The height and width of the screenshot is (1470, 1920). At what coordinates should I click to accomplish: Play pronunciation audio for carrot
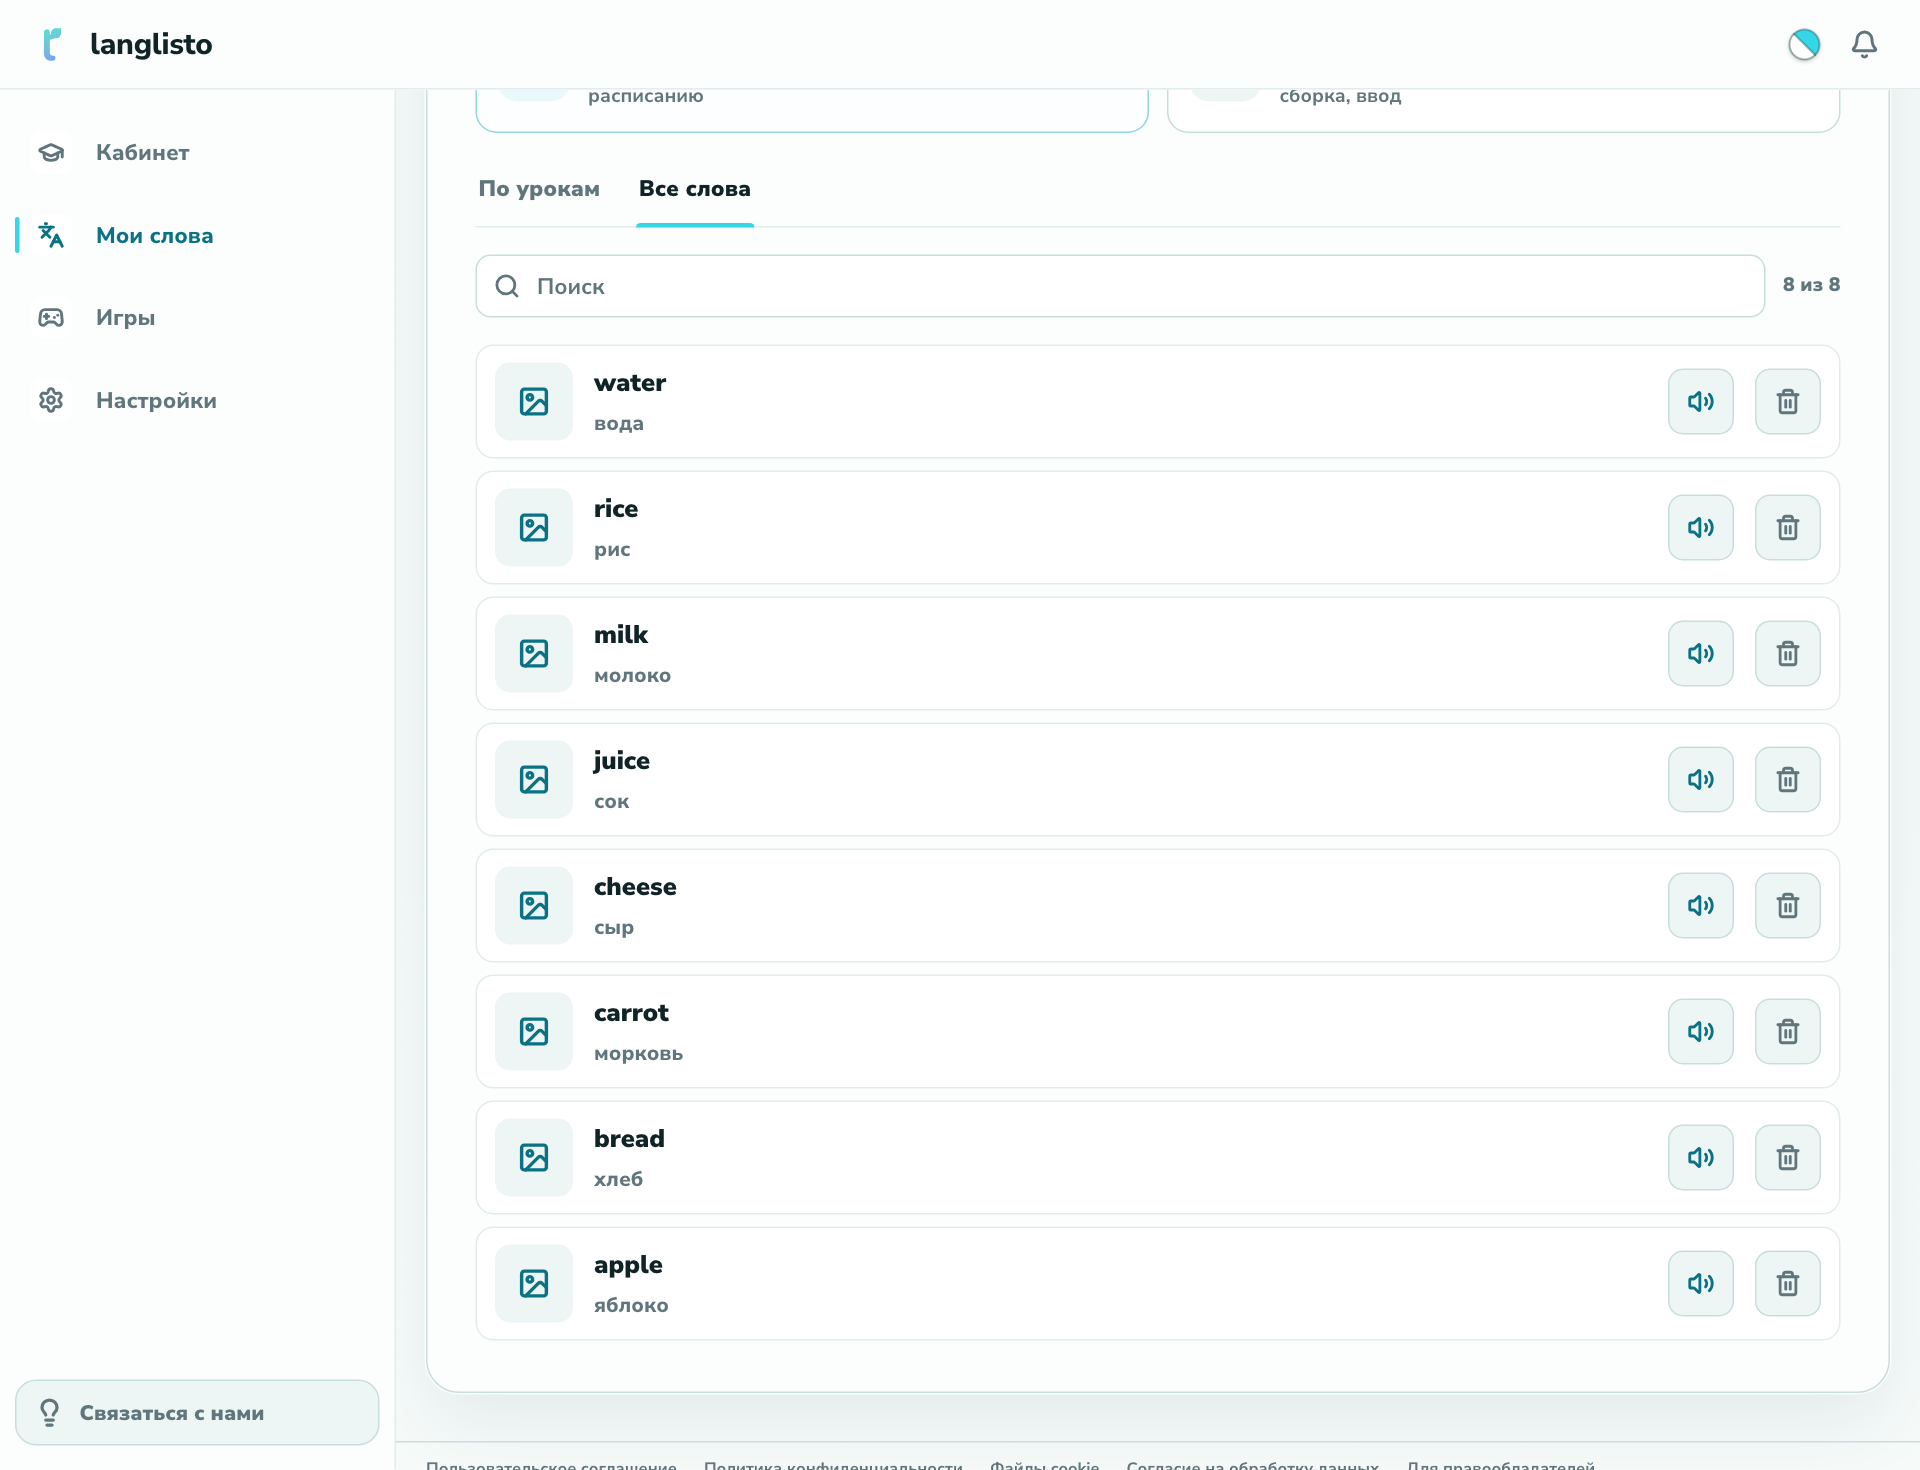tap(1700, 1031)
